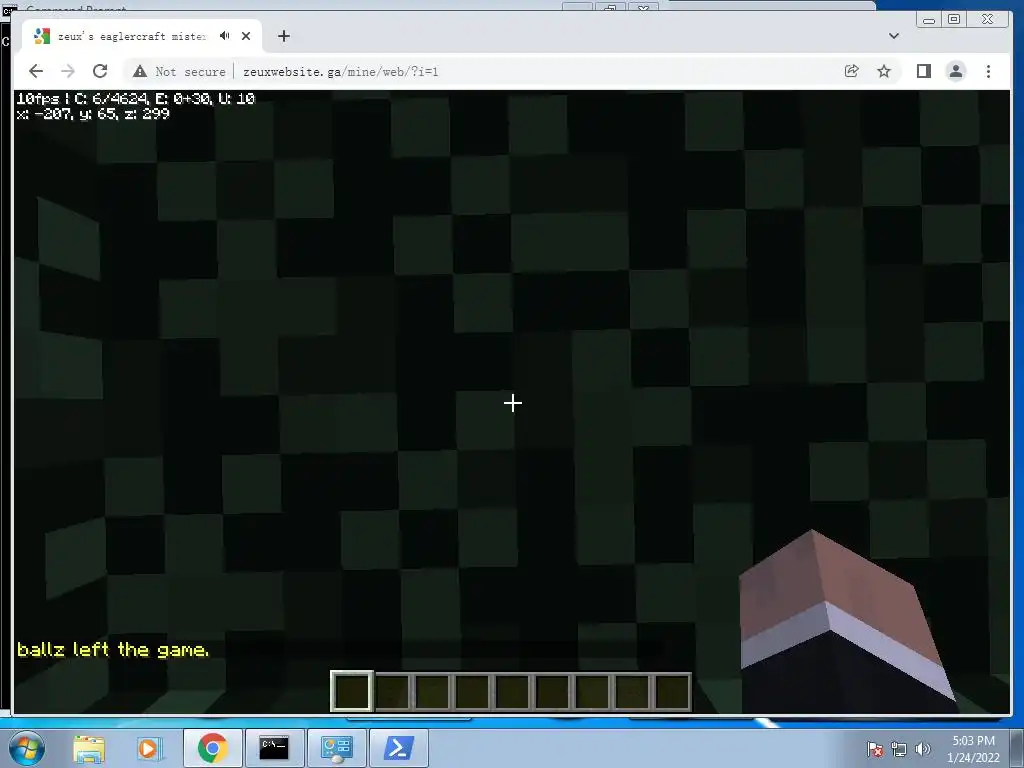Image resolution: width=1024 pixels, height=768 pixels.
Task: Reload the eaglercraft page
Action: [100, 71]
